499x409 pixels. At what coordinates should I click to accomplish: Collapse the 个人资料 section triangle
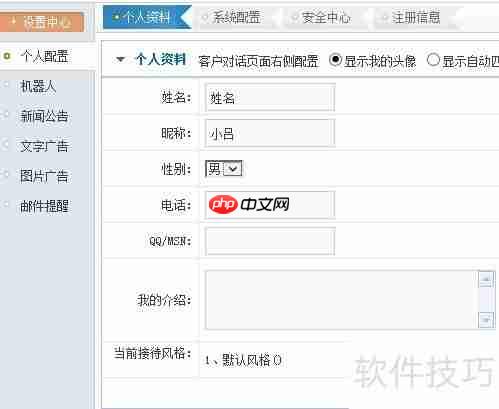[120, 60]
